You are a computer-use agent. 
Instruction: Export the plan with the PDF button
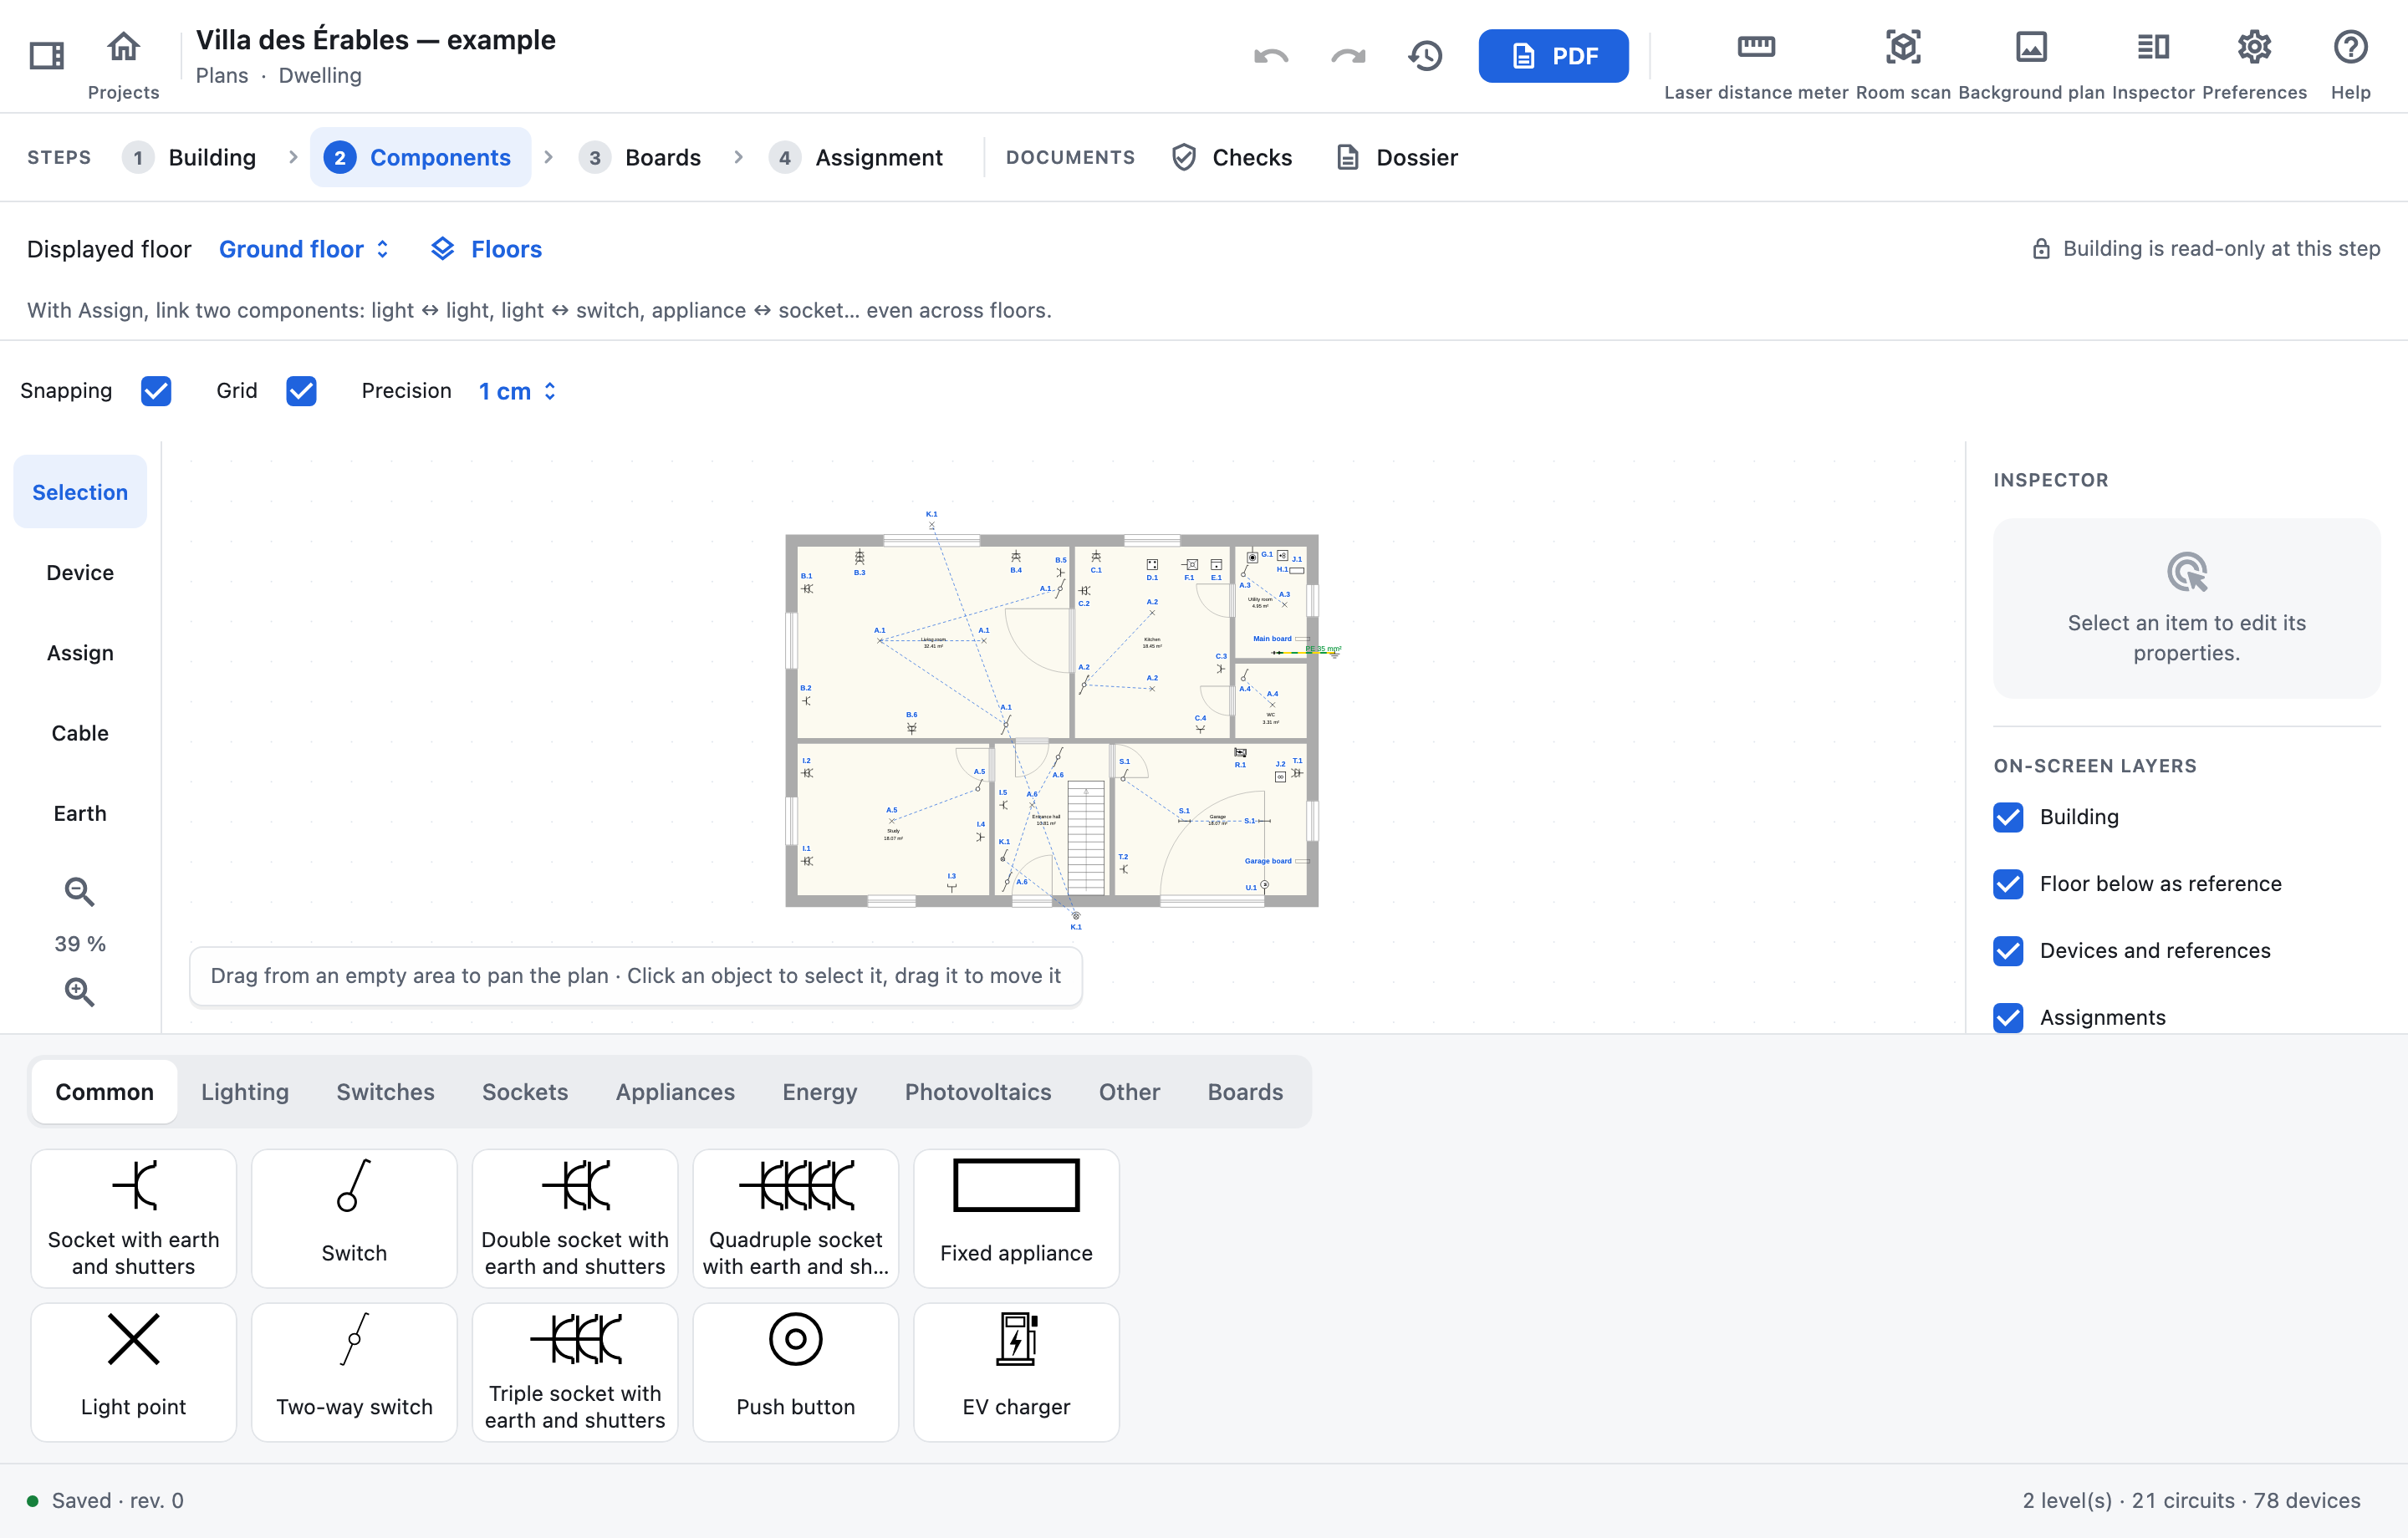[1553, 56]
